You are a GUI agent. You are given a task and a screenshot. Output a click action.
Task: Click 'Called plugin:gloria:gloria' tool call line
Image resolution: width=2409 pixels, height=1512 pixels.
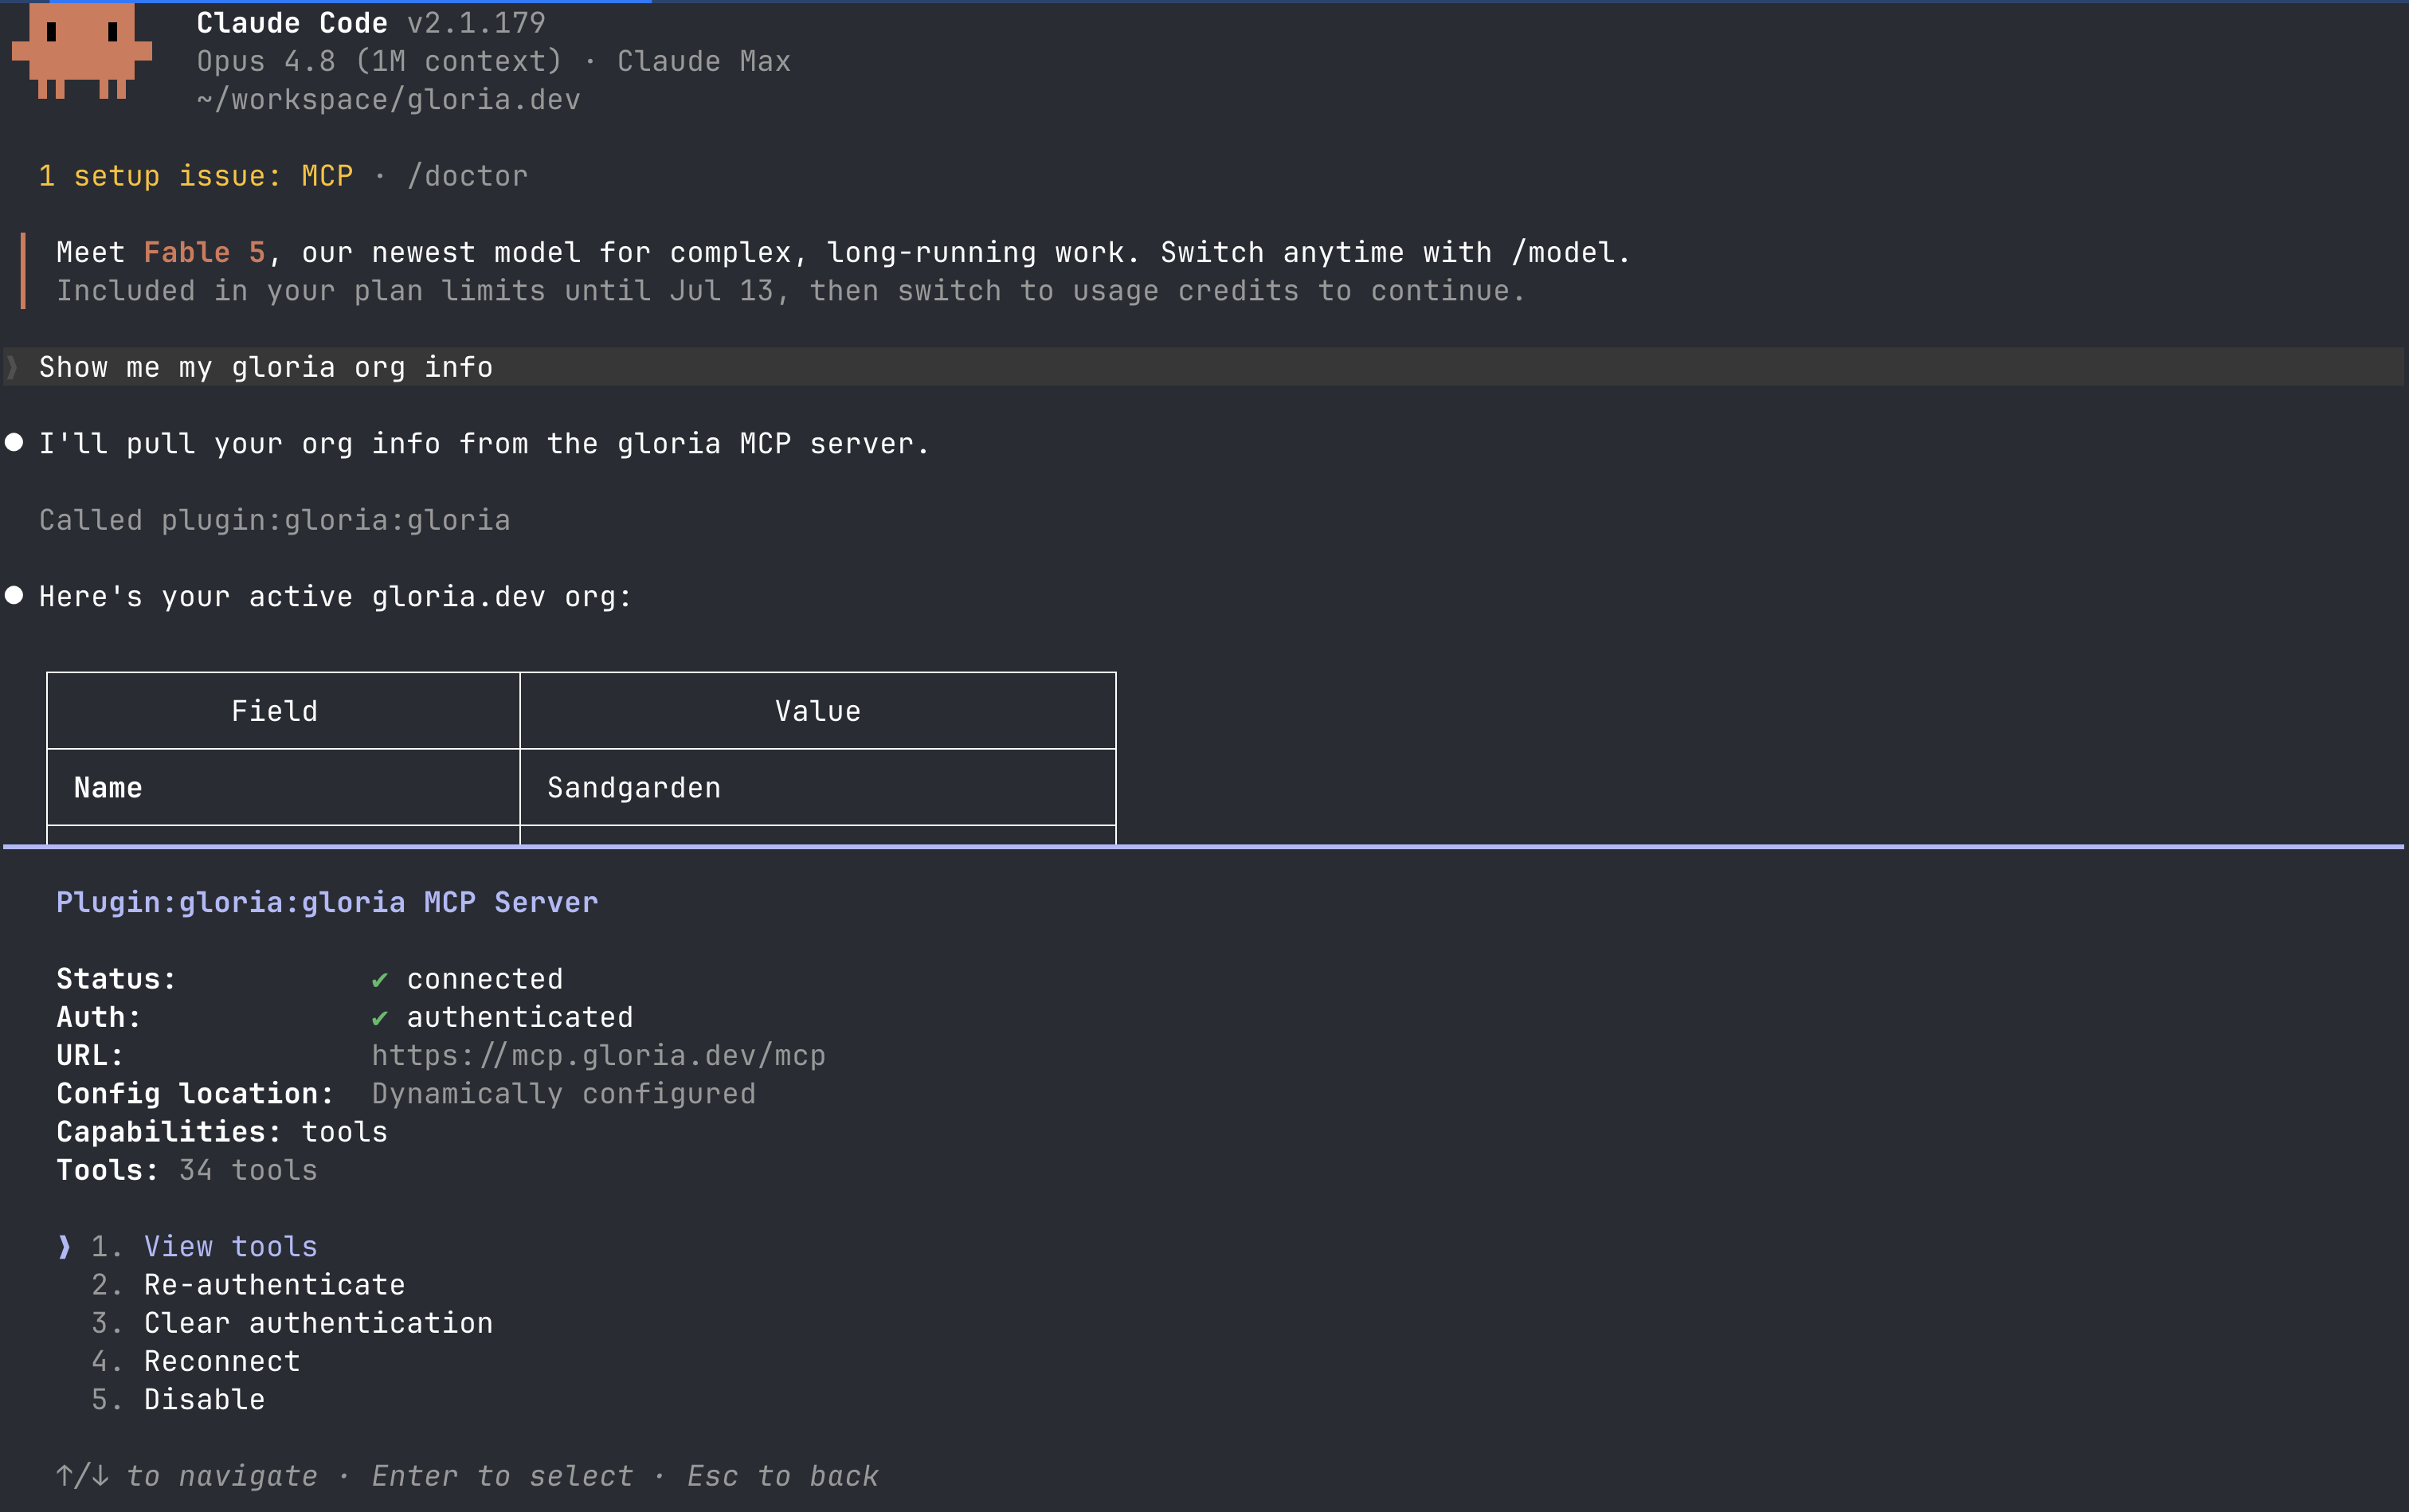tap(274, 521)
